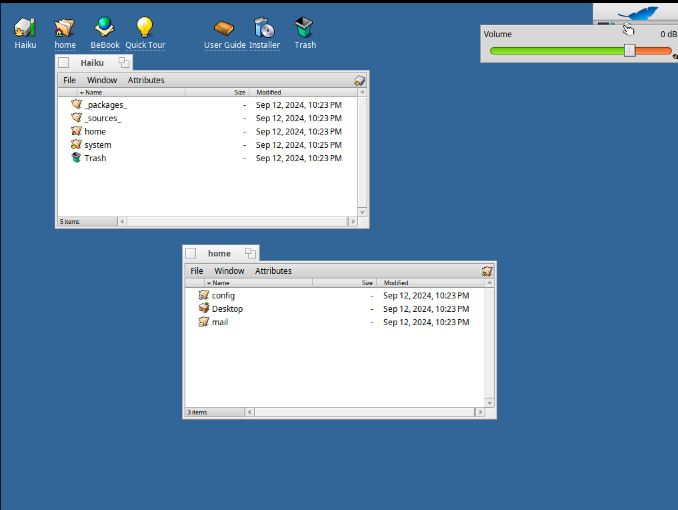Select the config folder icon in home window

pyautogui.click(x=204, y=295)
